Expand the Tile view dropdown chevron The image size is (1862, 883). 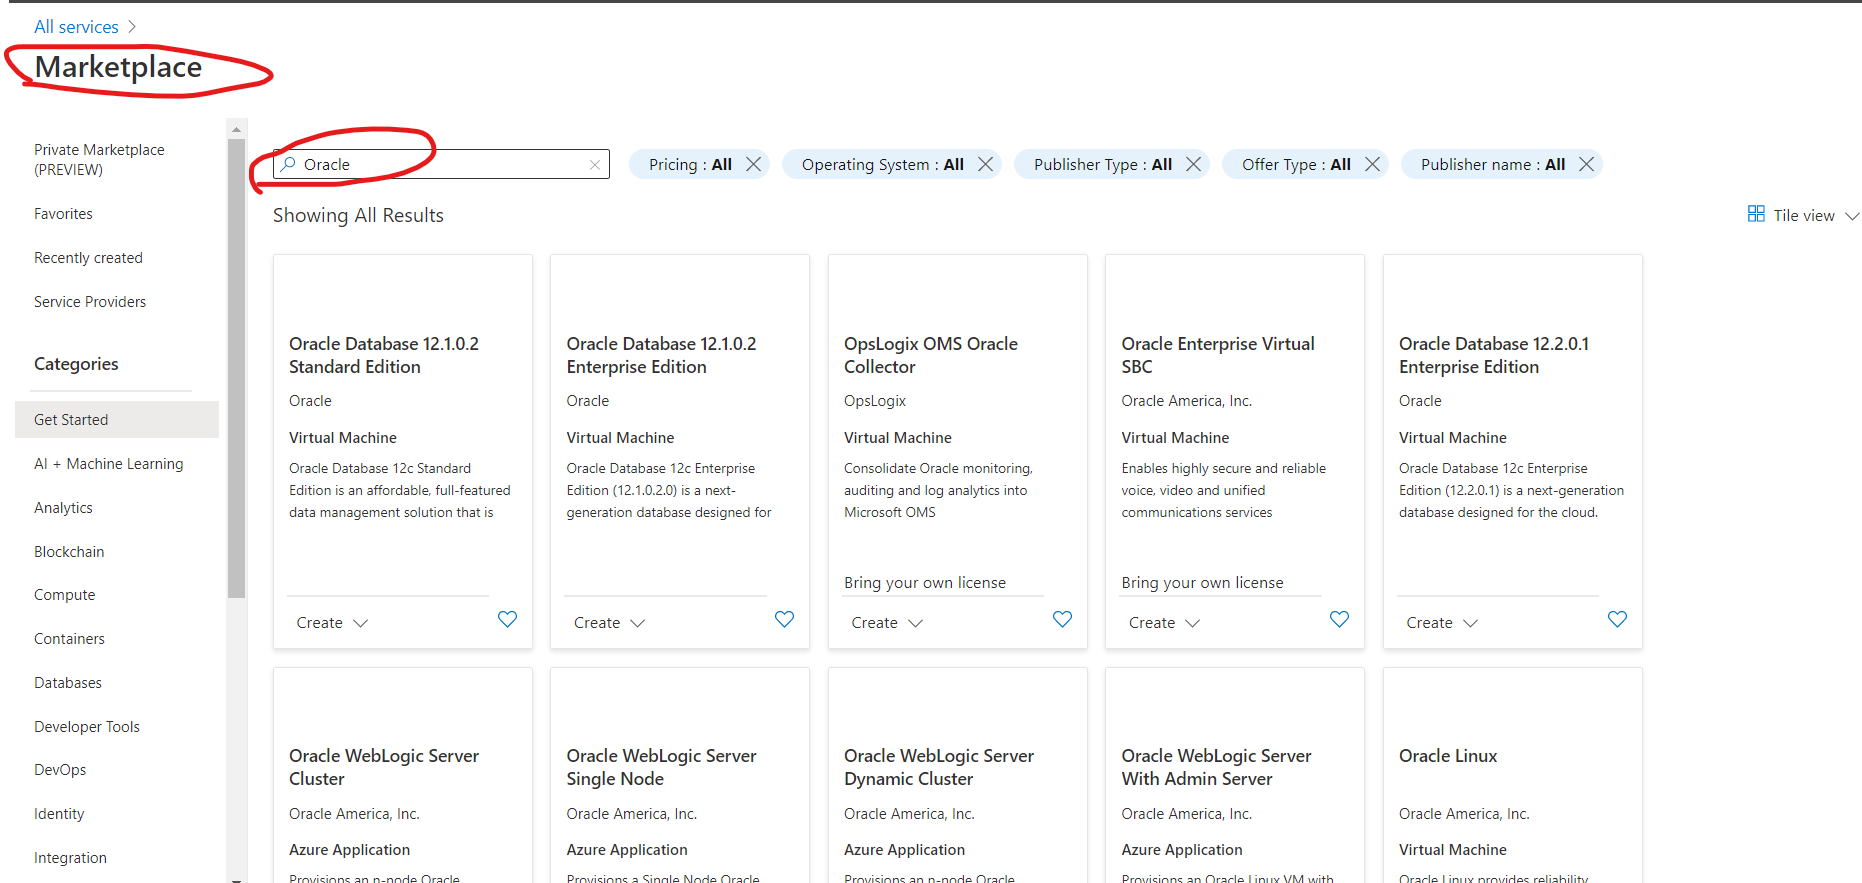pos(1852,216)
